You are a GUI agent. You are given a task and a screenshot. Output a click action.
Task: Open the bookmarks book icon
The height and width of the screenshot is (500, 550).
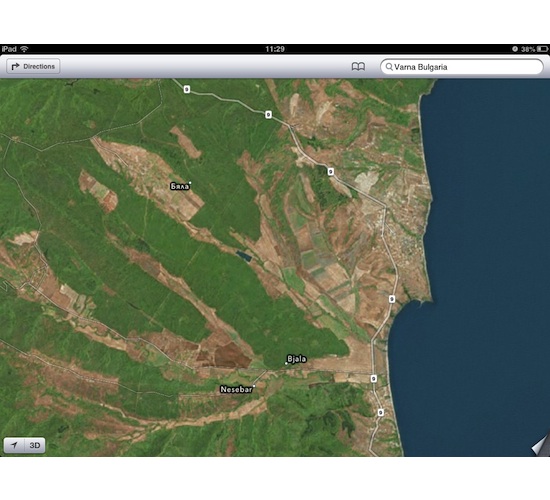pyautogui.click(x=358, y=66)
